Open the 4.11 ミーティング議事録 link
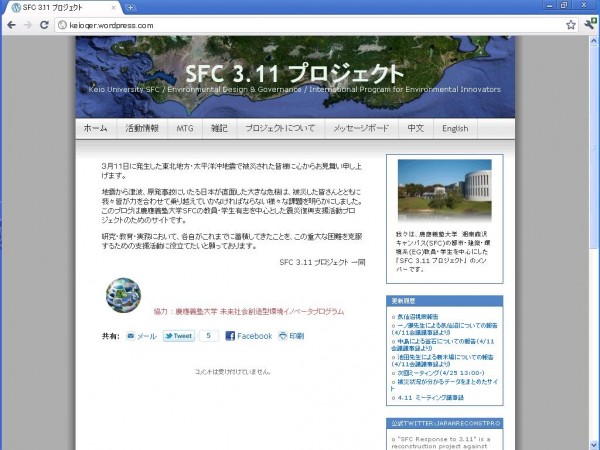Screen dimensions: 600x450 430,398
